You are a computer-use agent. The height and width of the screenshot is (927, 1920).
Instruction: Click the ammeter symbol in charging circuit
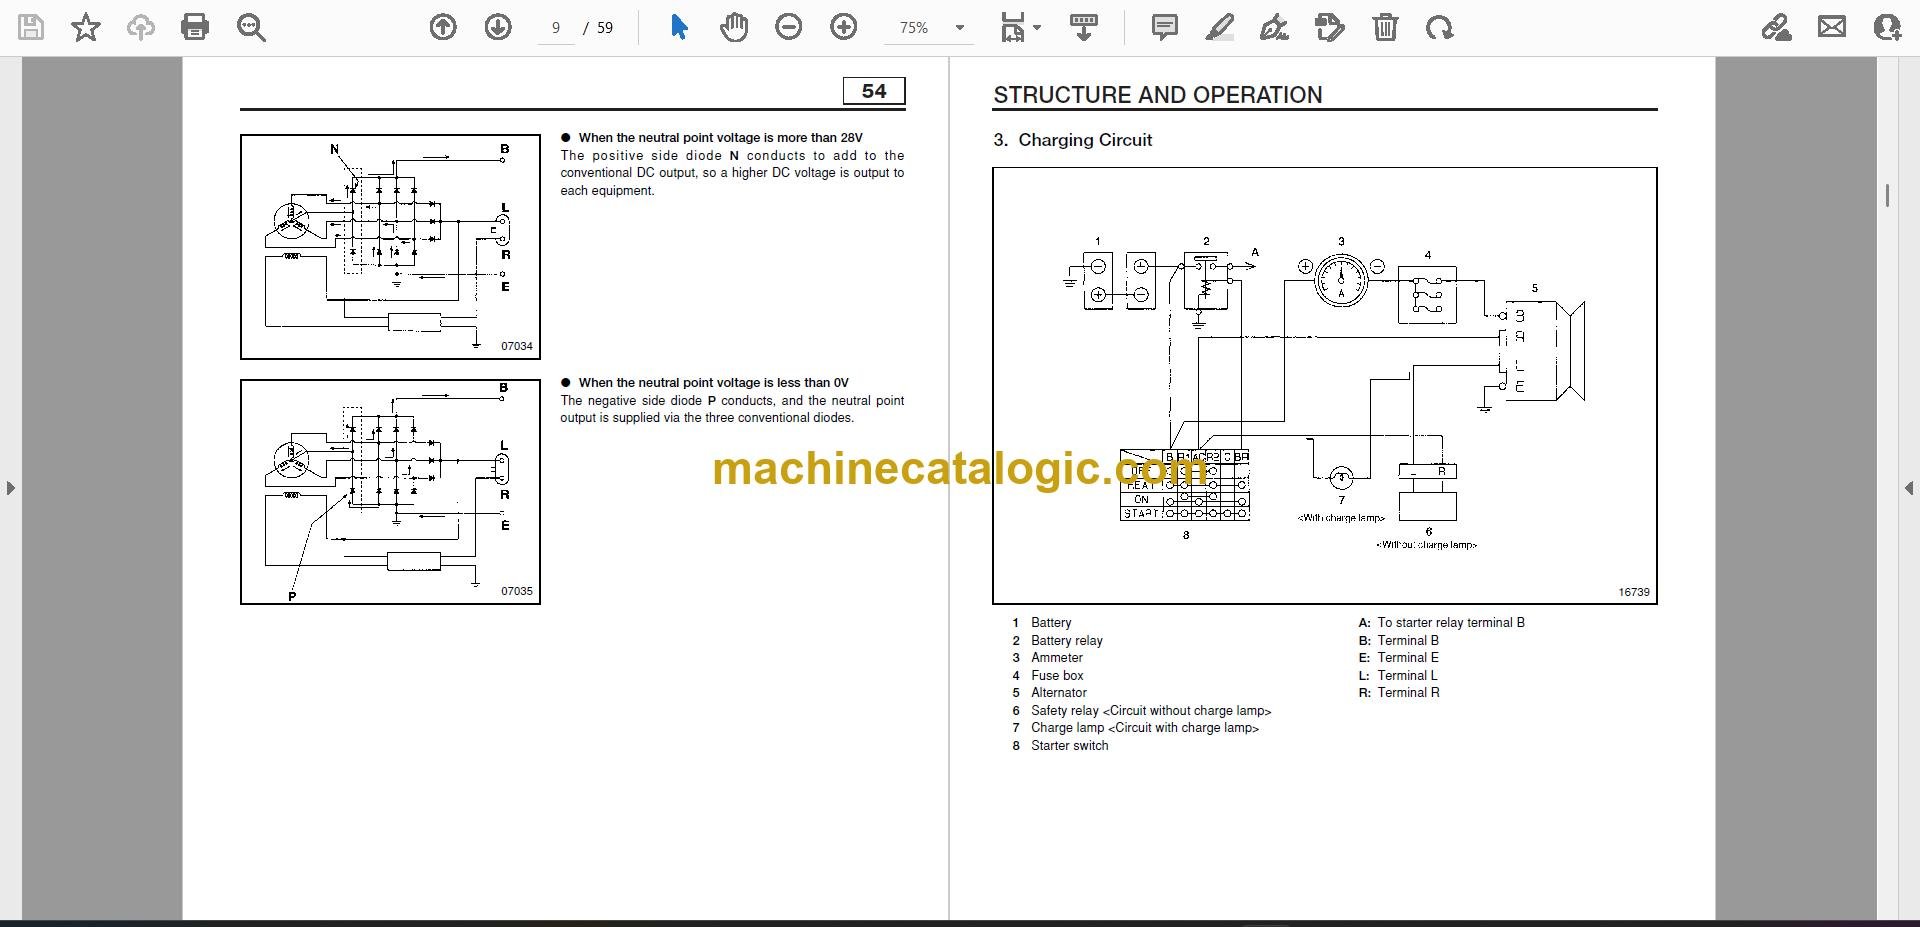pos(1340,280)
